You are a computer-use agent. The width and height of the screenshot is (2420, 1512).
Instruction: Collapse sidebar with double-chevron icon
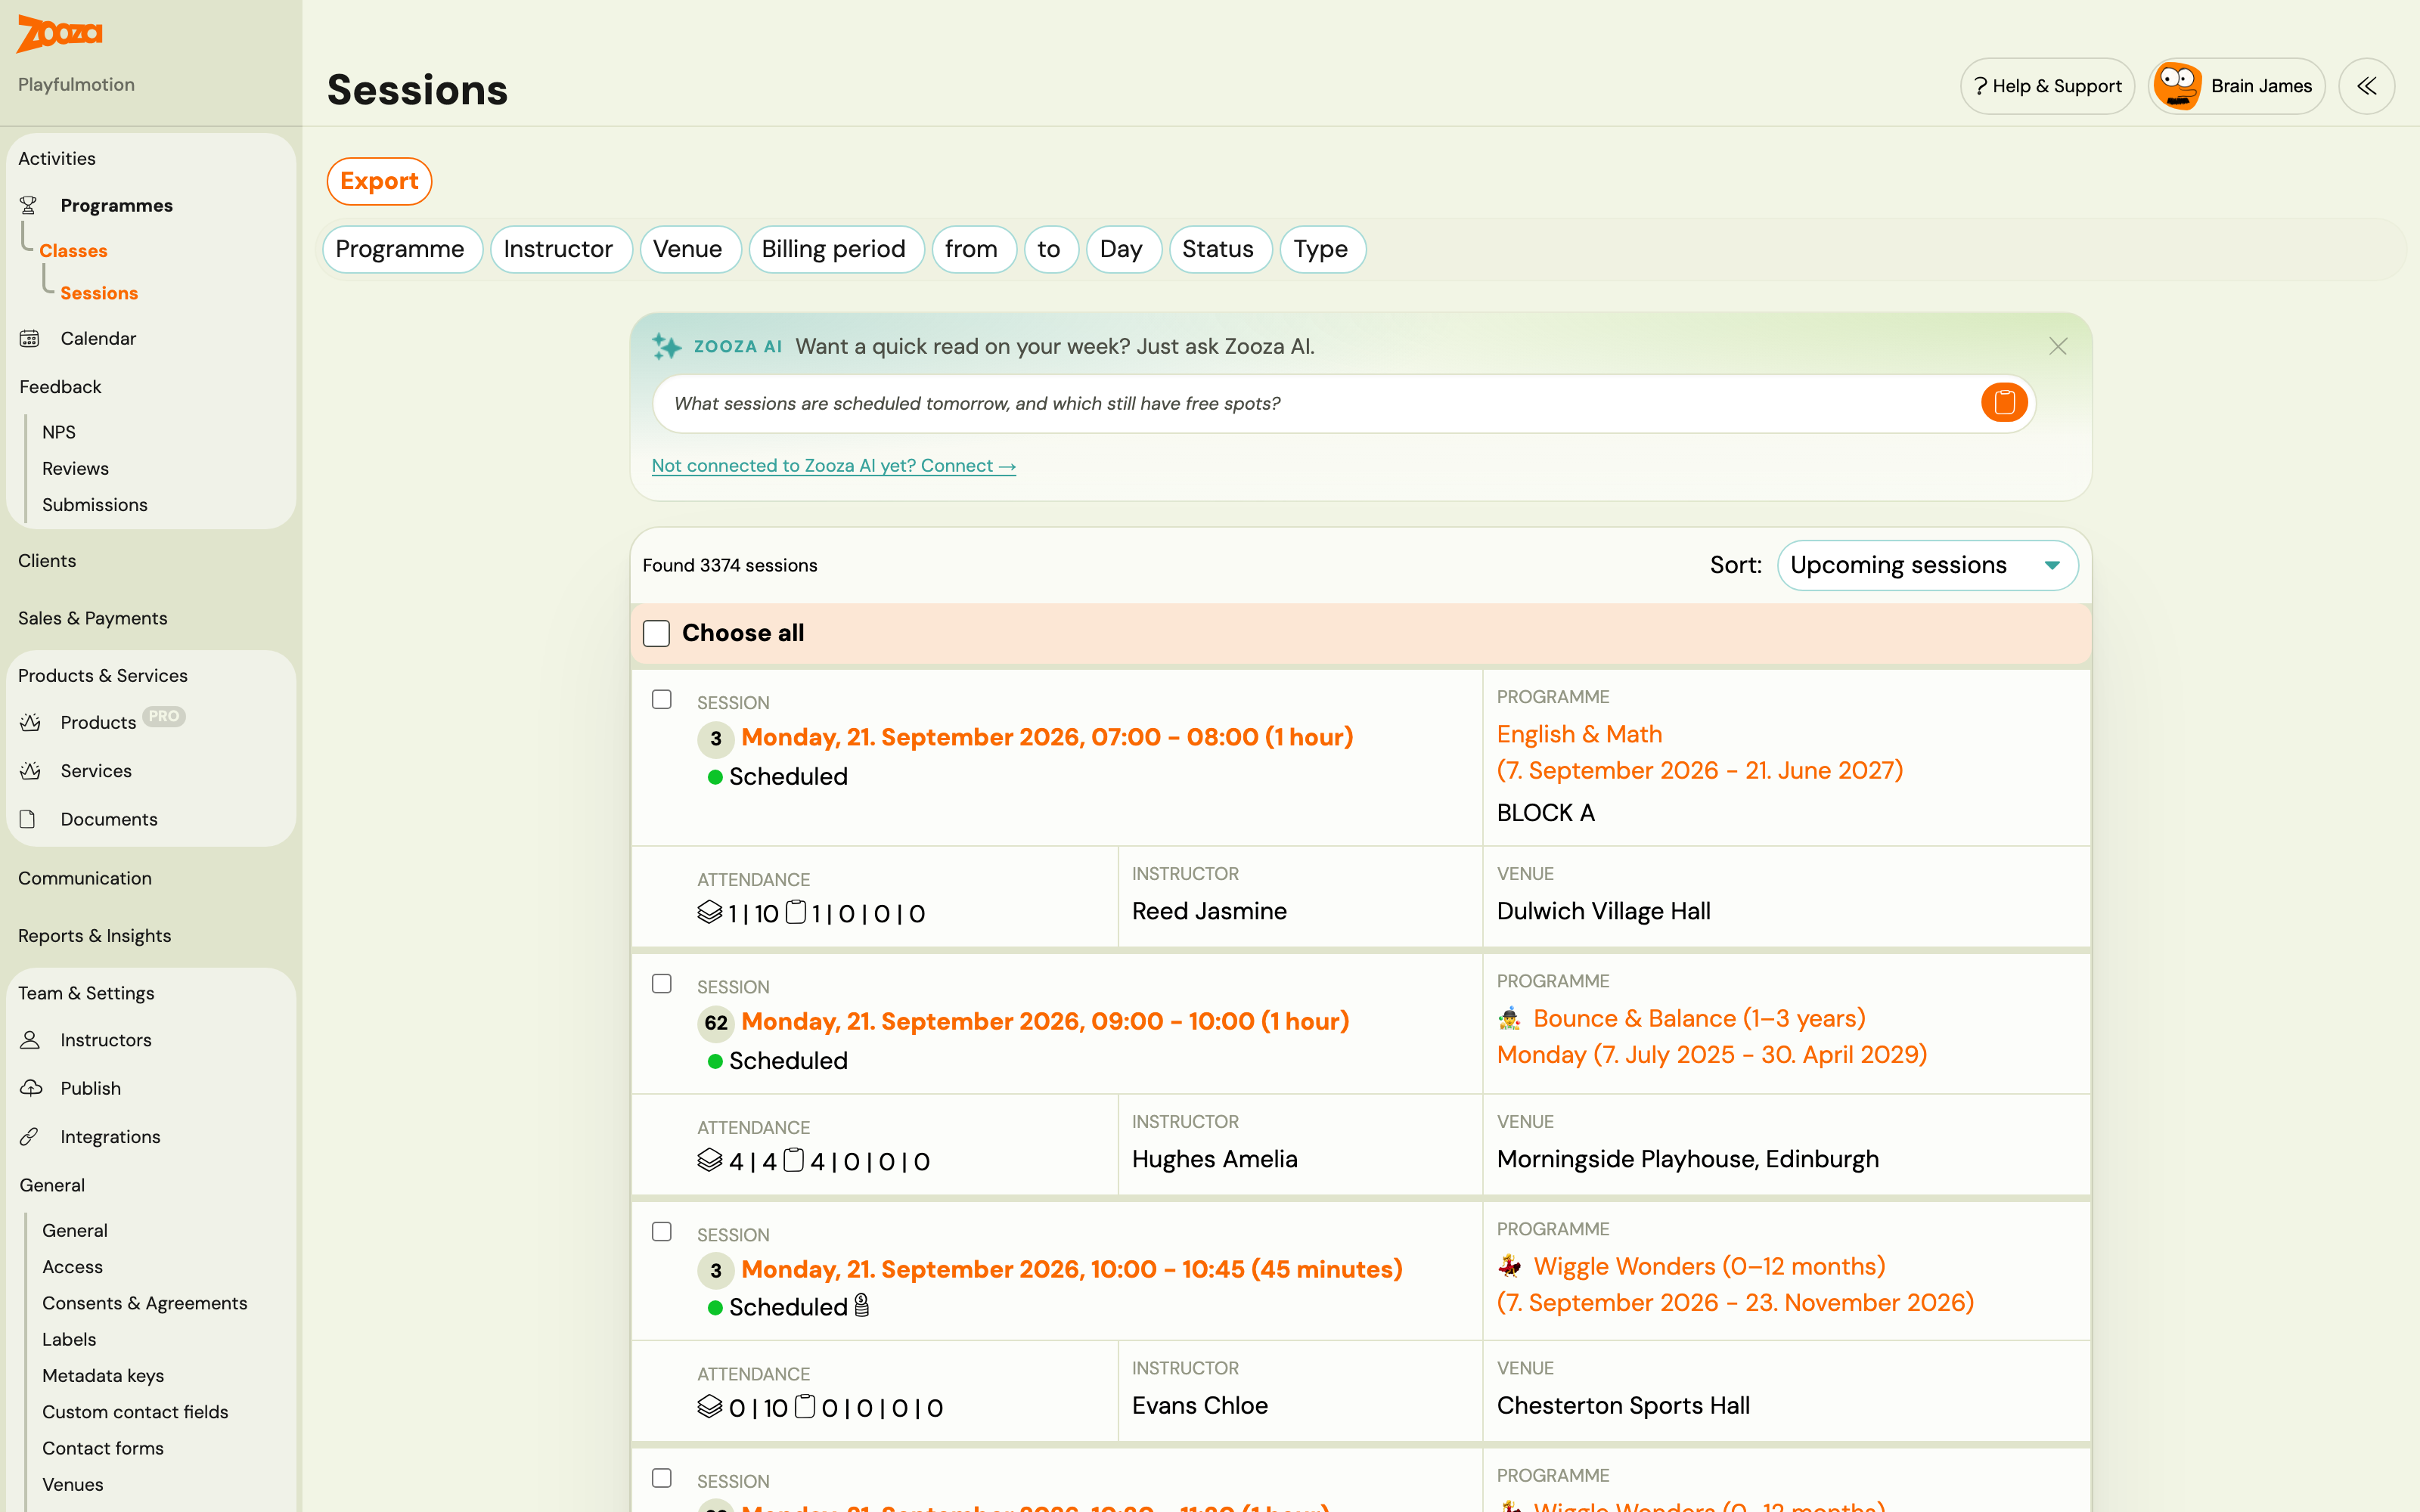tap(2366, 86)
